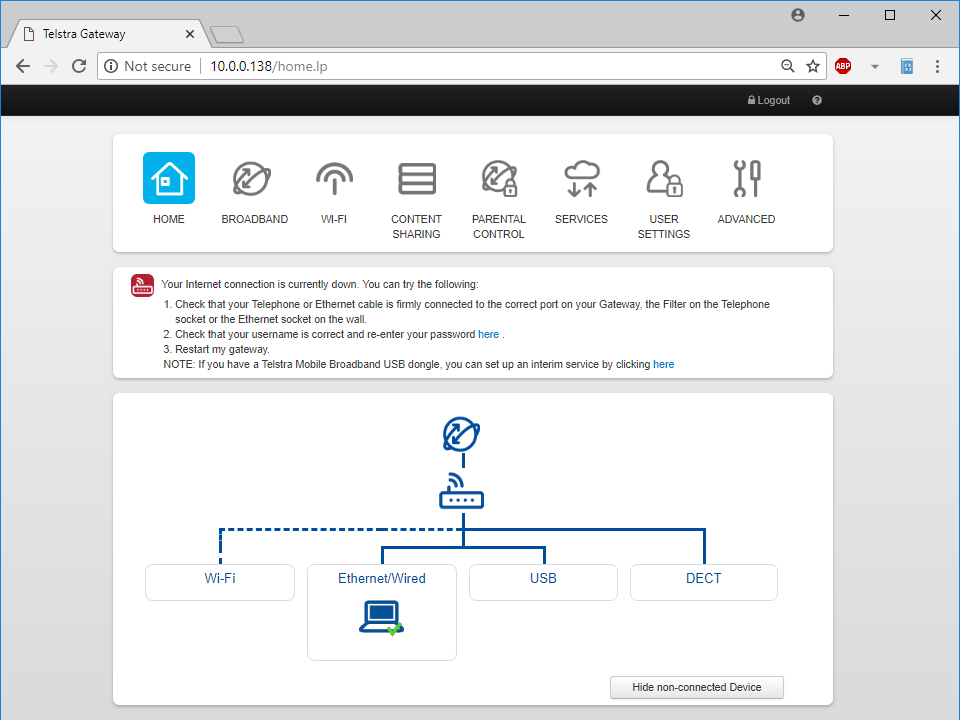Click the help question mark icon
960x720 pixels.
point(817,100)
